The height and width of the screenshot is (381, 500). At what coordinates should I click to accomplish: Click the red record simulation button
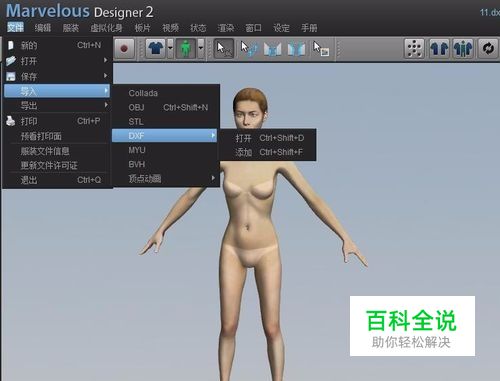tap(124, 49)
